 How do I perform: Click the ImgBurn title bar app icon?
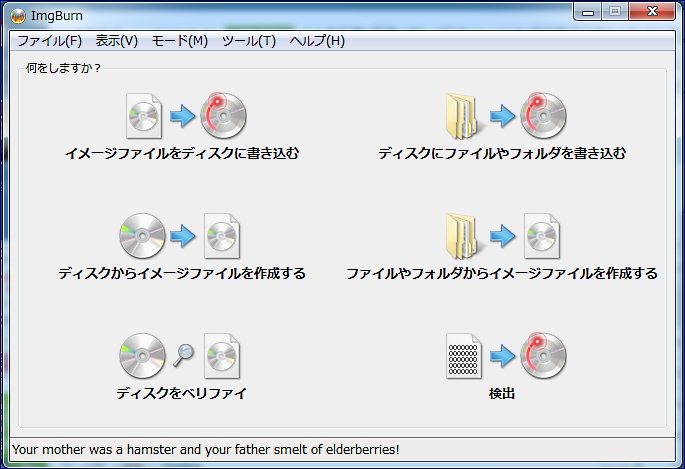pyautogui.click(x=18, y=16)
